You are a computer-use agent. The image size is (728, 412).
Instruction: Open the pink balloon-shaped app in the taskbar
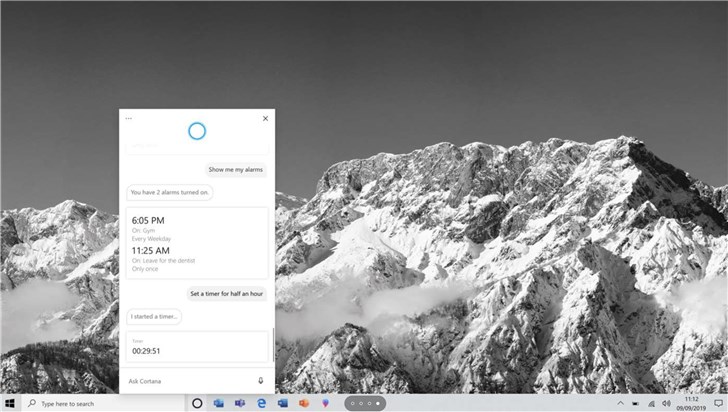[325, 403]
